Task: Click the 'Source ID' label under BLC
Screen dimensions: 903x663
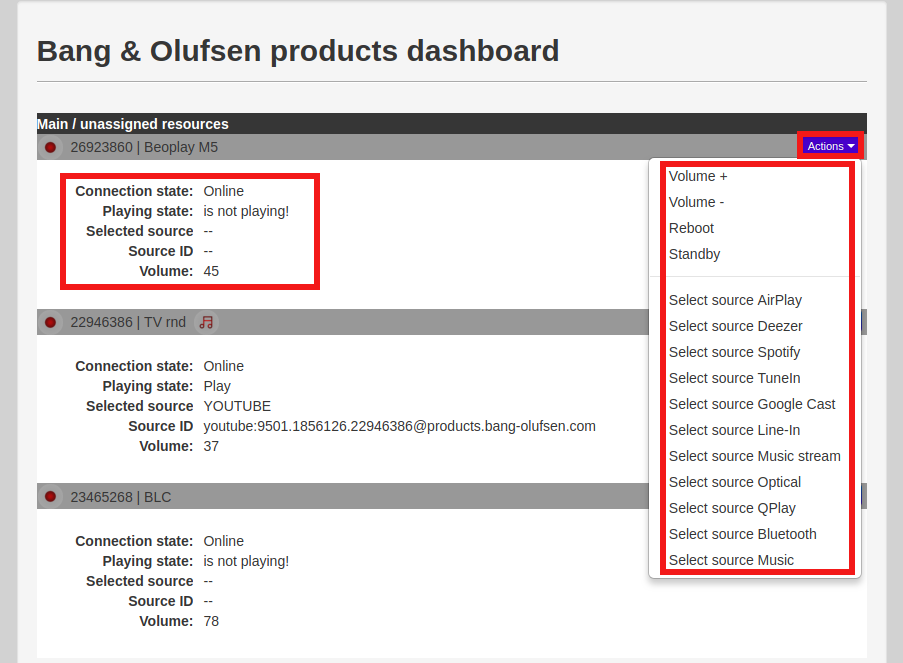Action: tap(161, 601)
